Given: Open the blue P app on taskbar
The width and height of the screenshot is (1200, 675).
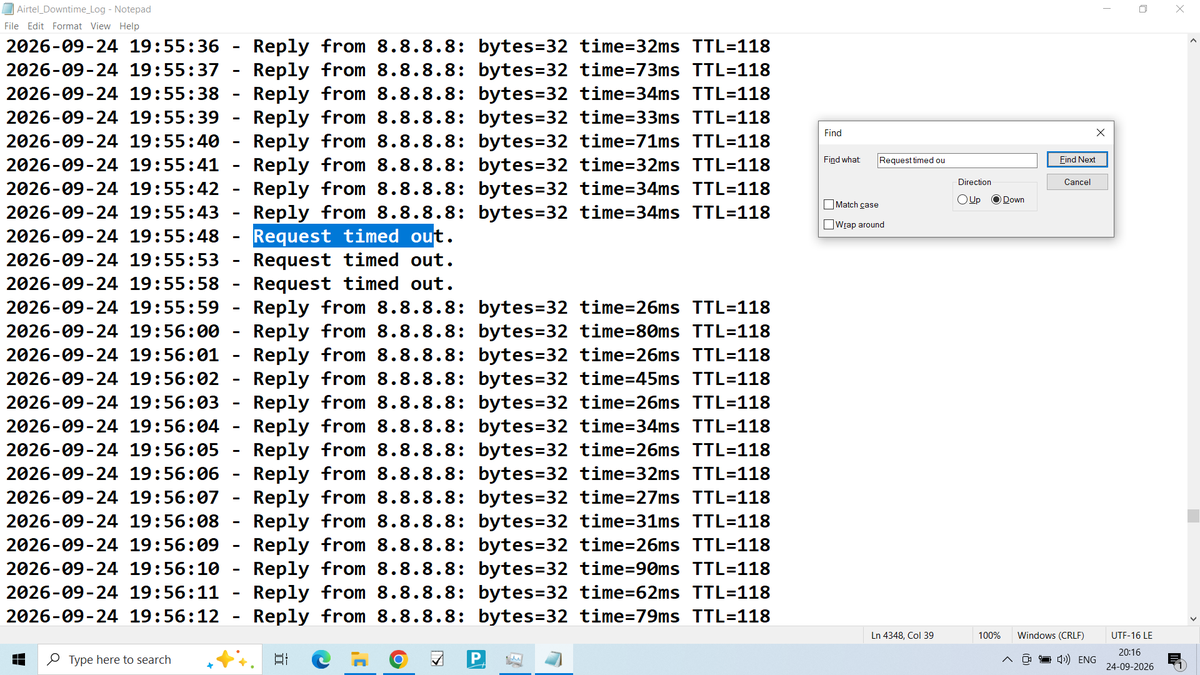Looking at the screenshot, I should (x=476, y=660).
